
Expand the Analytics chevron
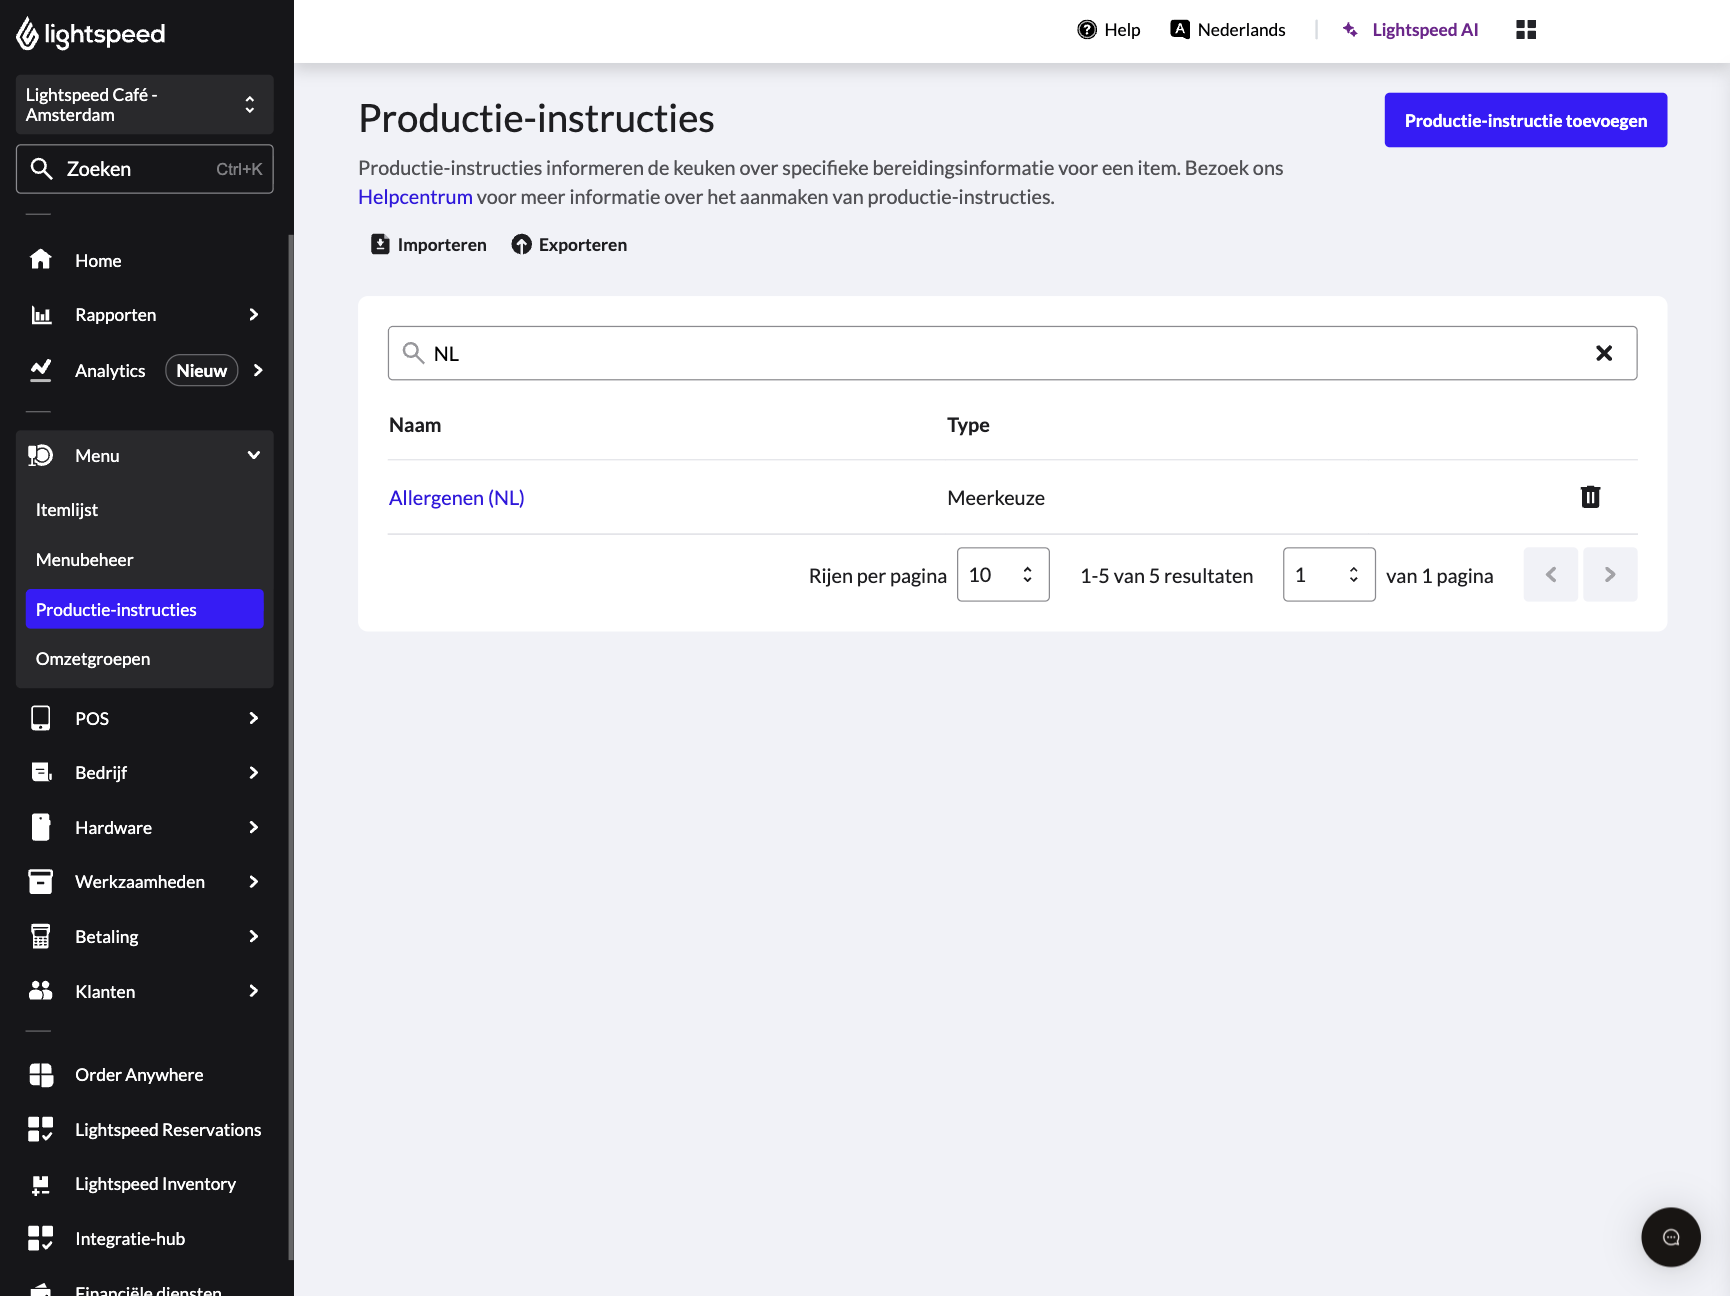tap(258, 370)
